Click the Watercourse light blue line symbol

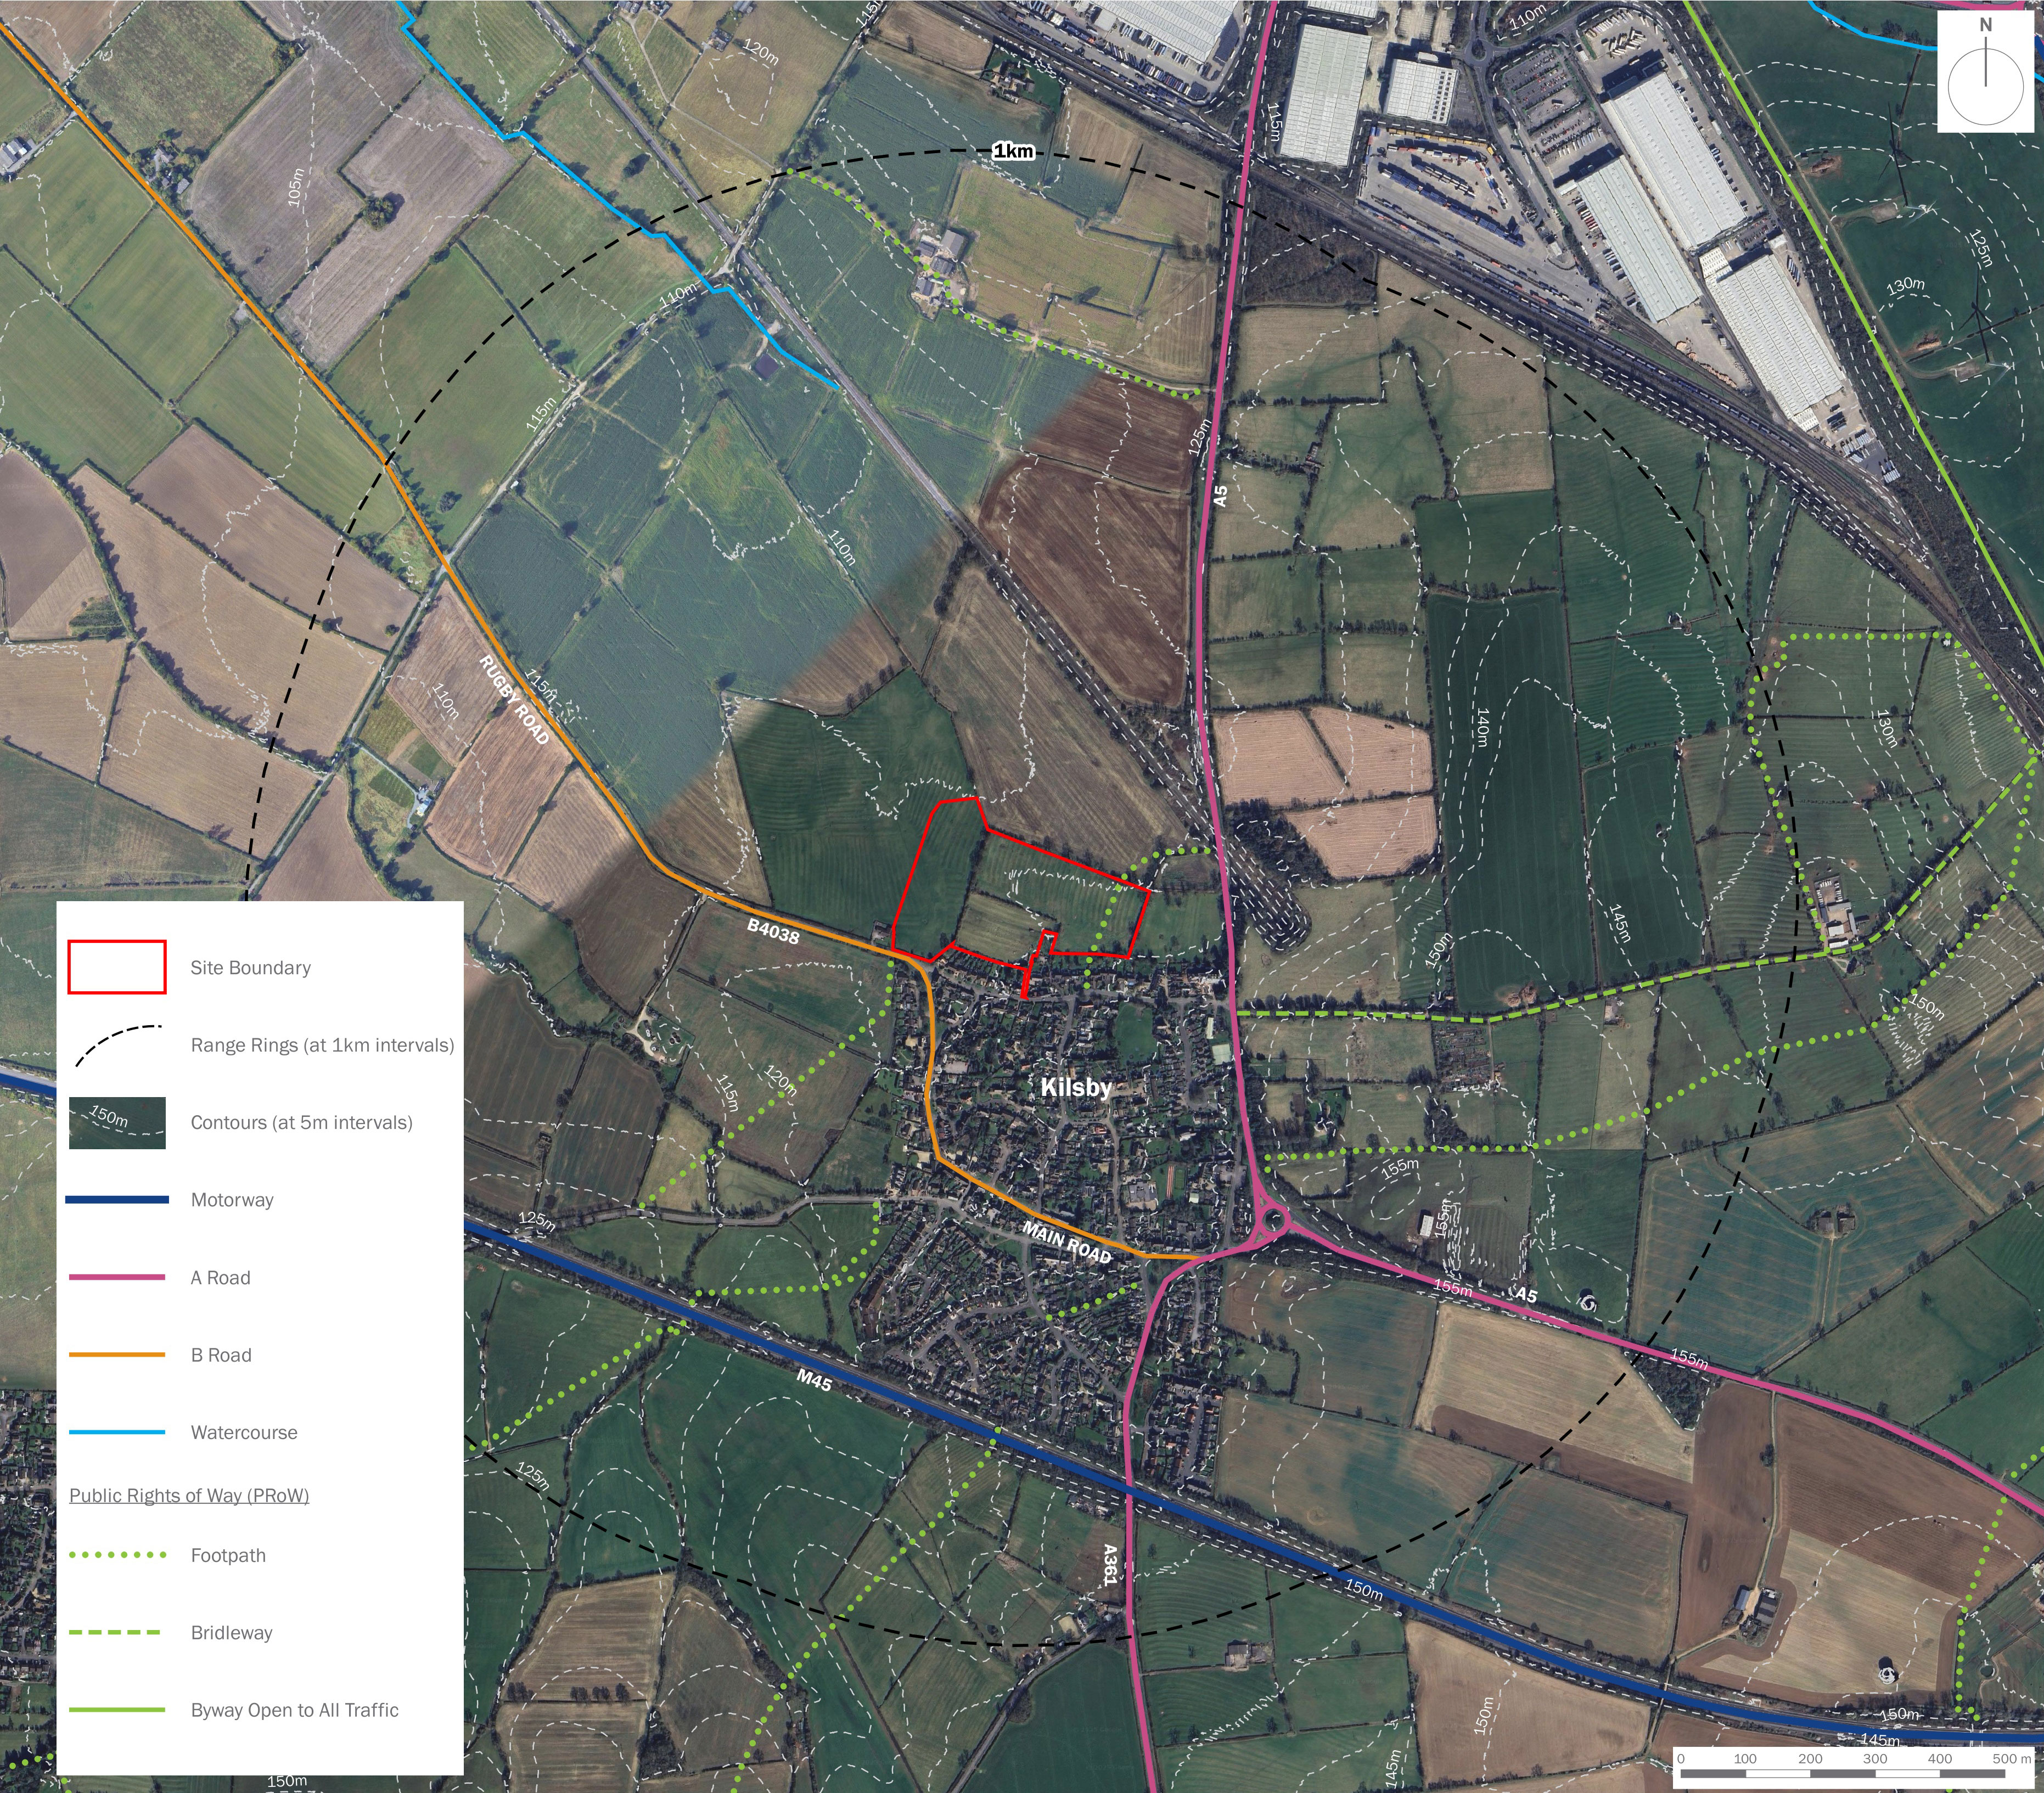(116, 1432)
